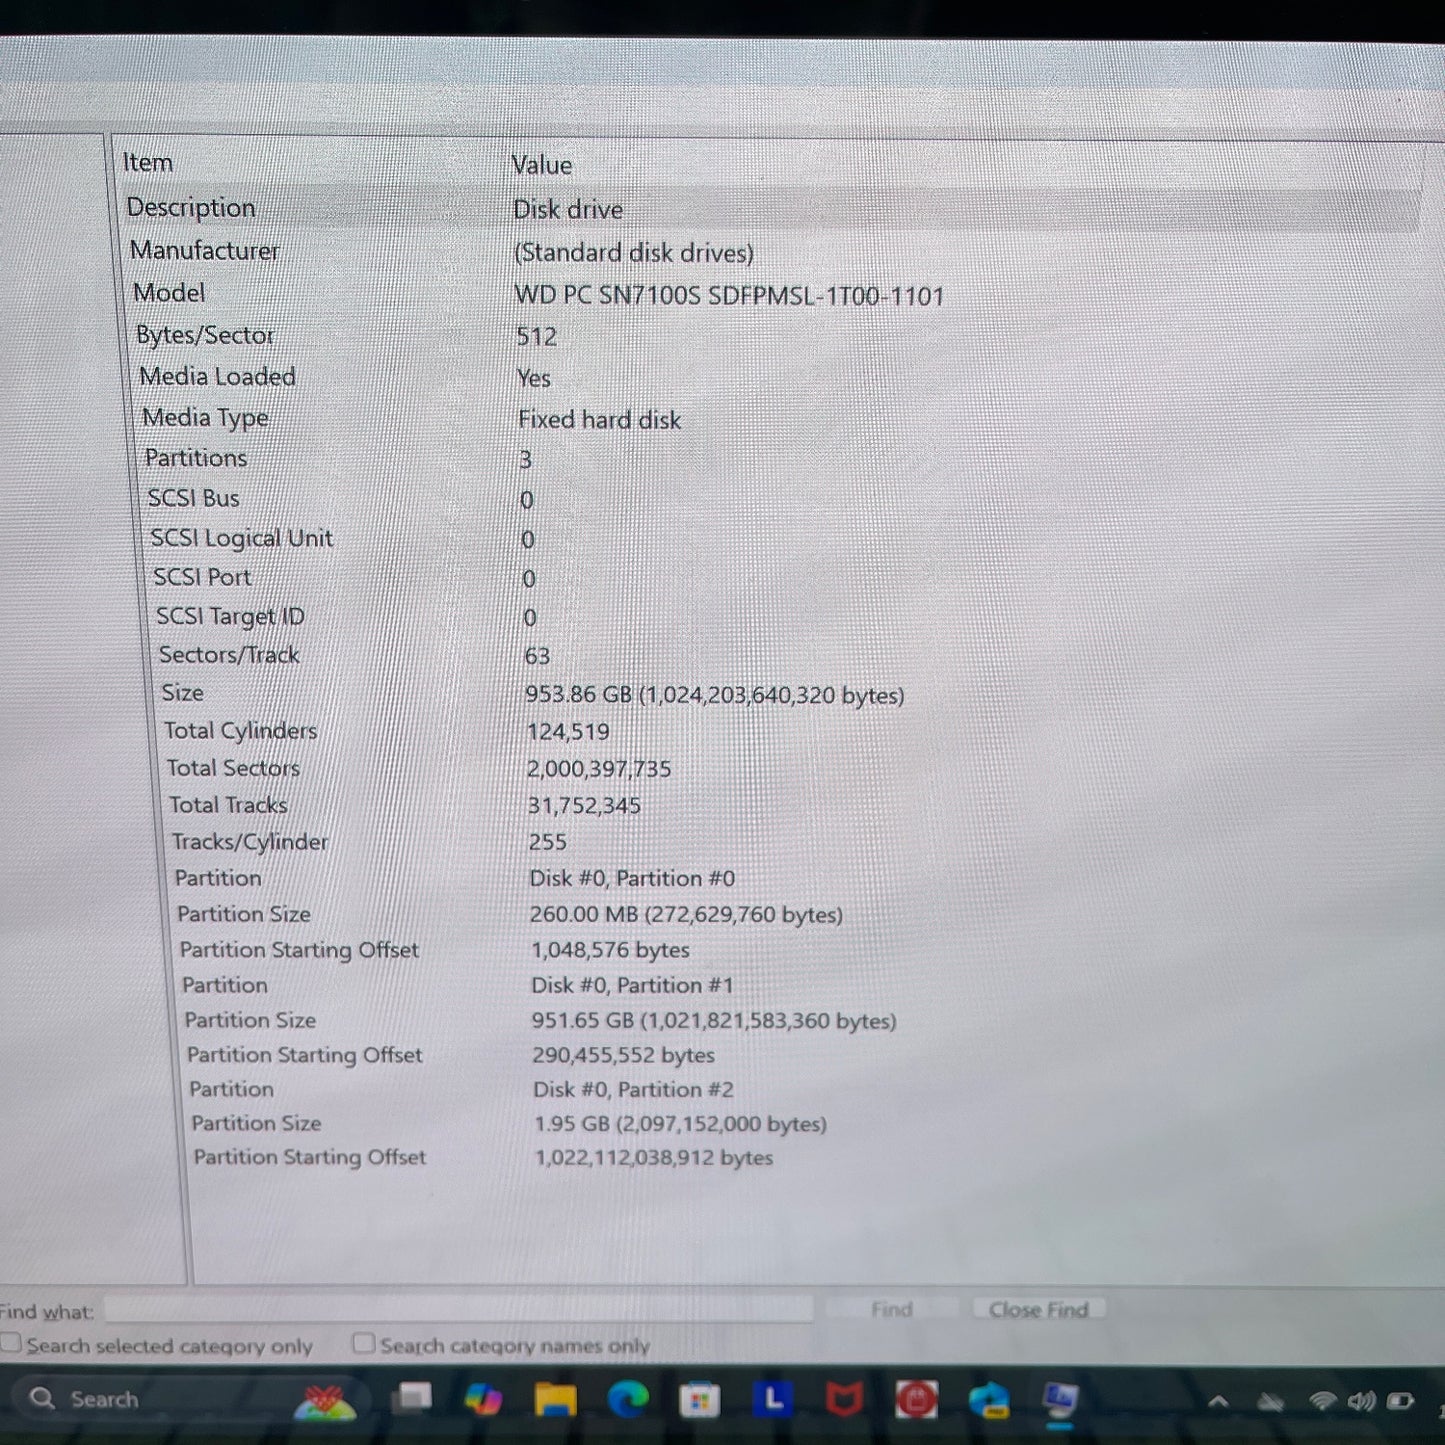Enable Search selected category only checkbox

tap(12, 1343)
